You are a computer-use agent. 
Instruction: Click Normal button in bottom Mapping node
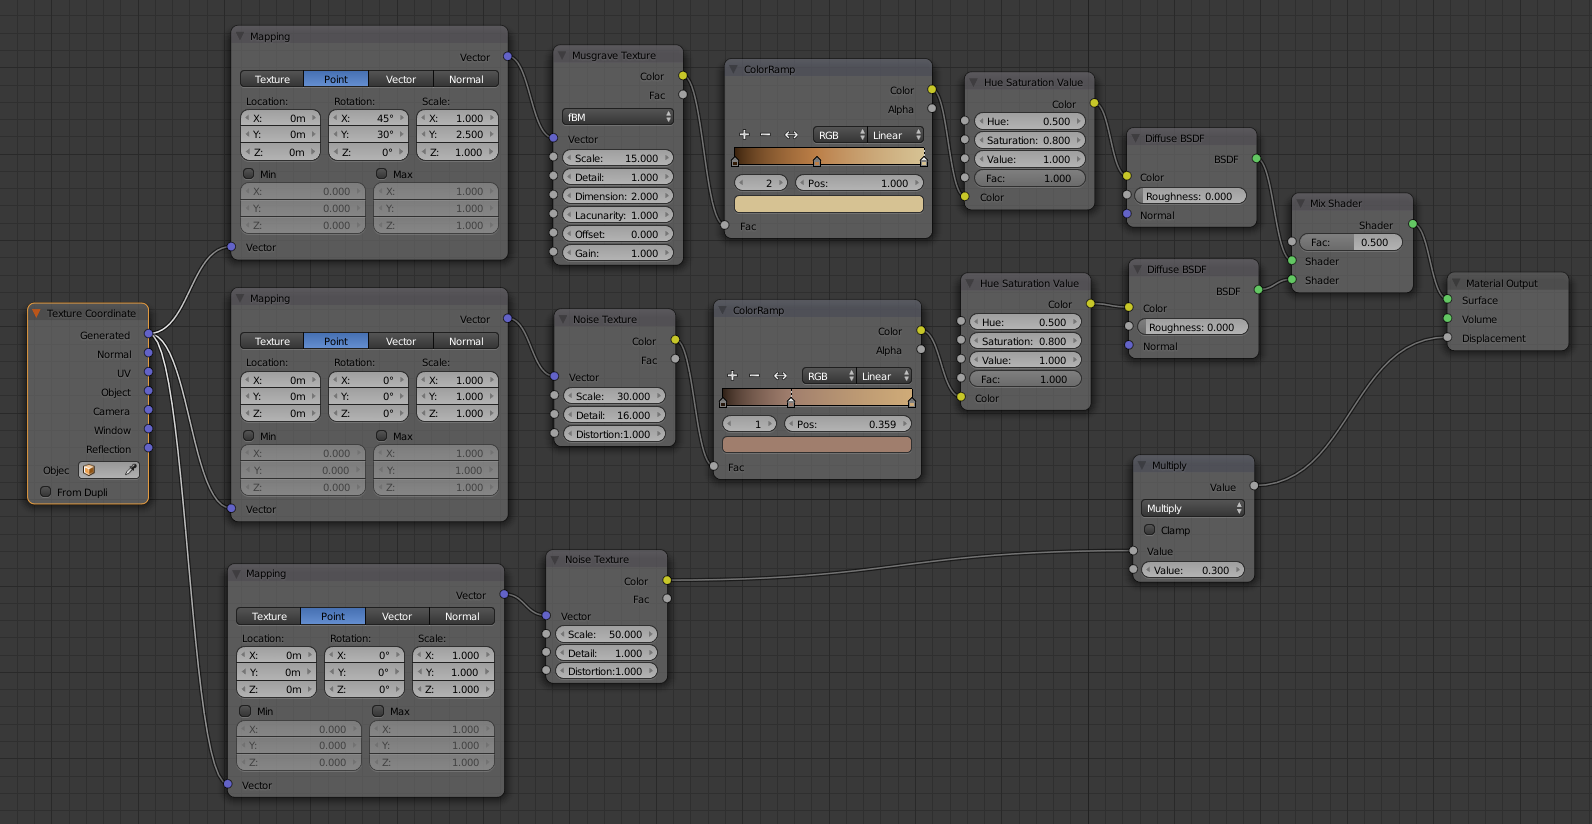pyautogui.click(x=462, y=616)
